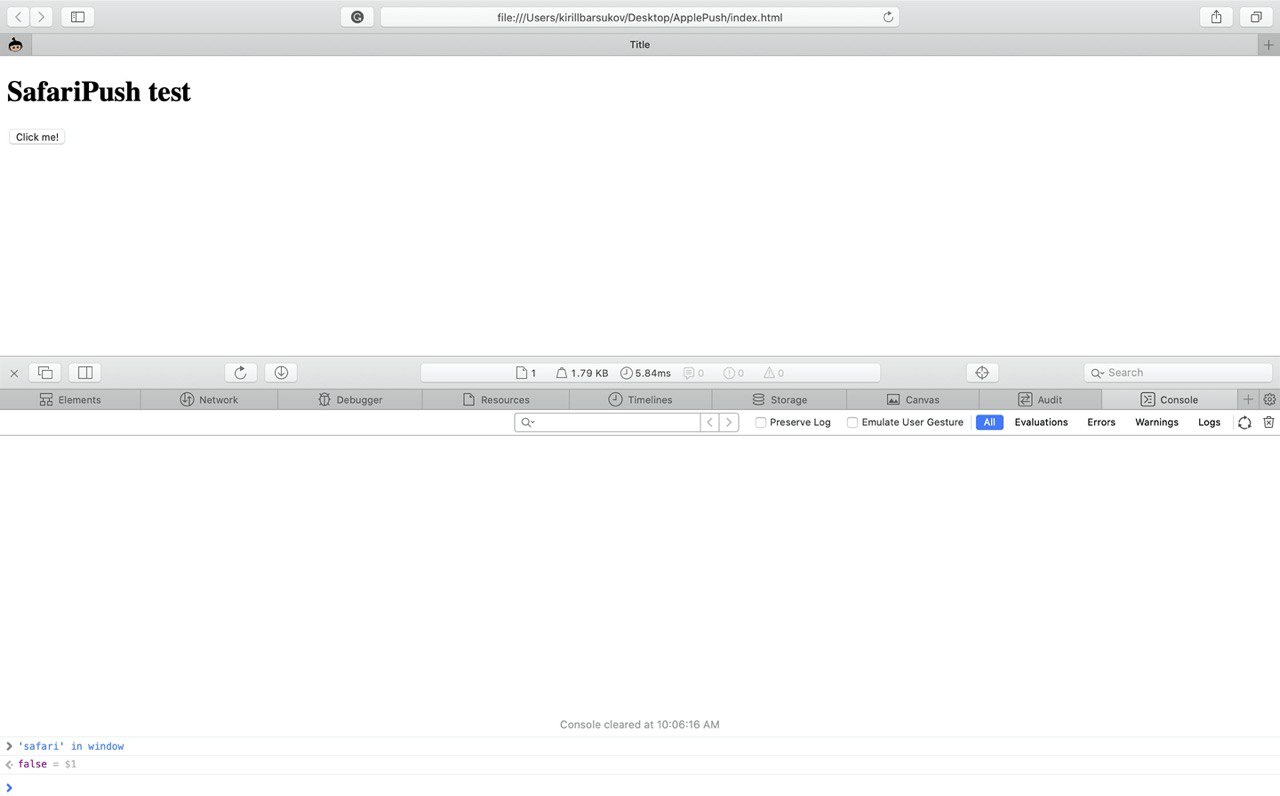
Task: Click the console log count icon
Action: pyautogui.click(x=693, y=373)
